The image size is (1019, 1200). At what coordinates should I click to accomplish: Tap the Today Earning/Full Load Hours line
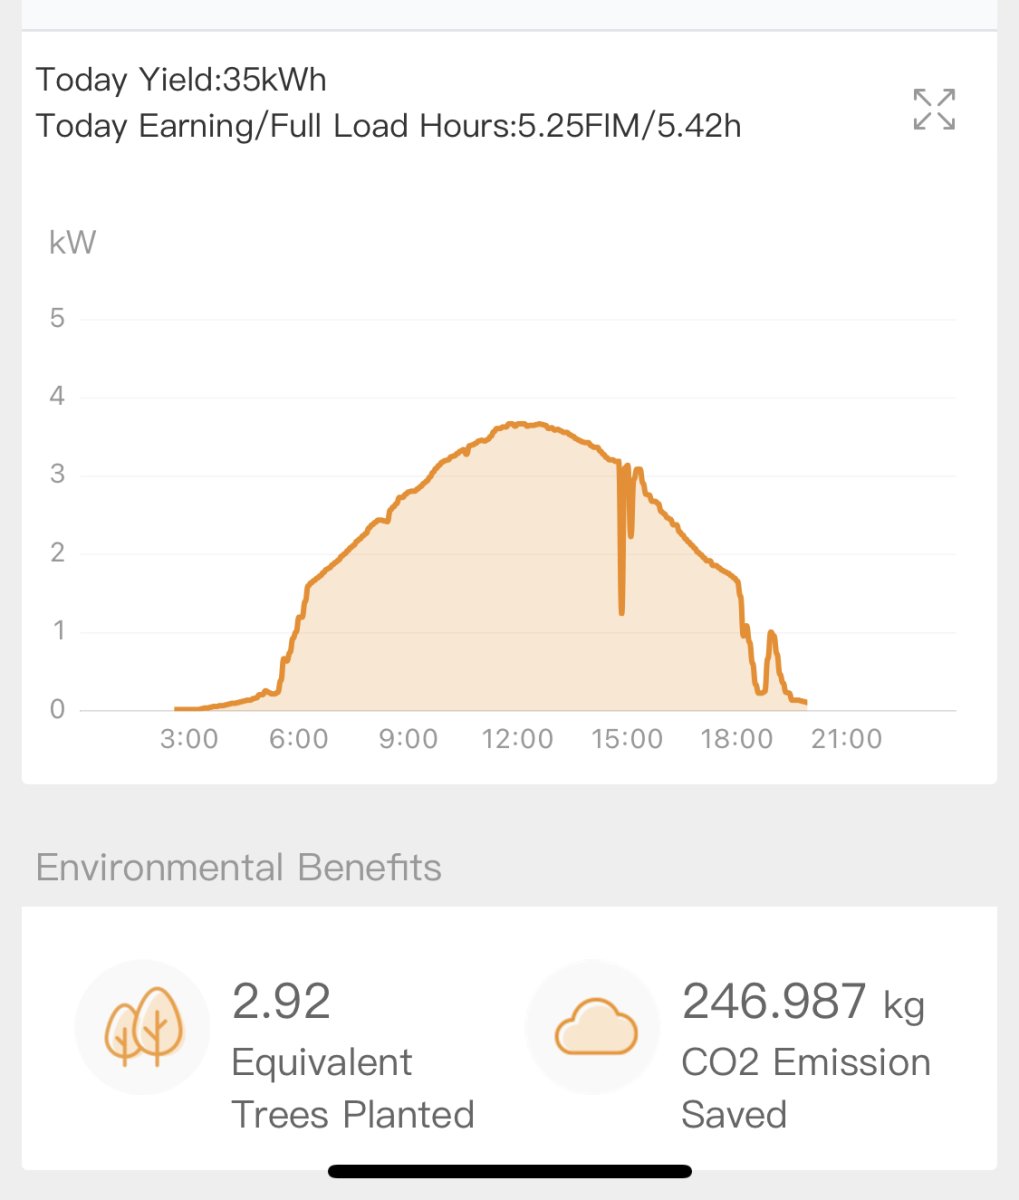click(x=388, y=126)
